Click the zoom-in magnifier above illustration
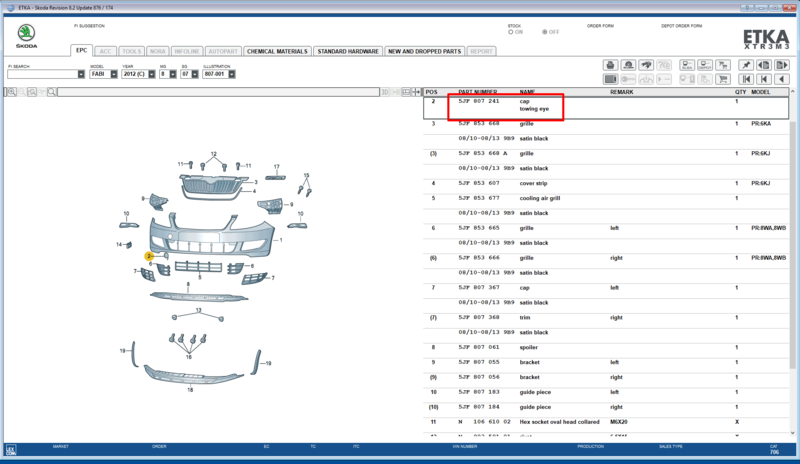This screenshot has height=464, width=800. [12, 92]
